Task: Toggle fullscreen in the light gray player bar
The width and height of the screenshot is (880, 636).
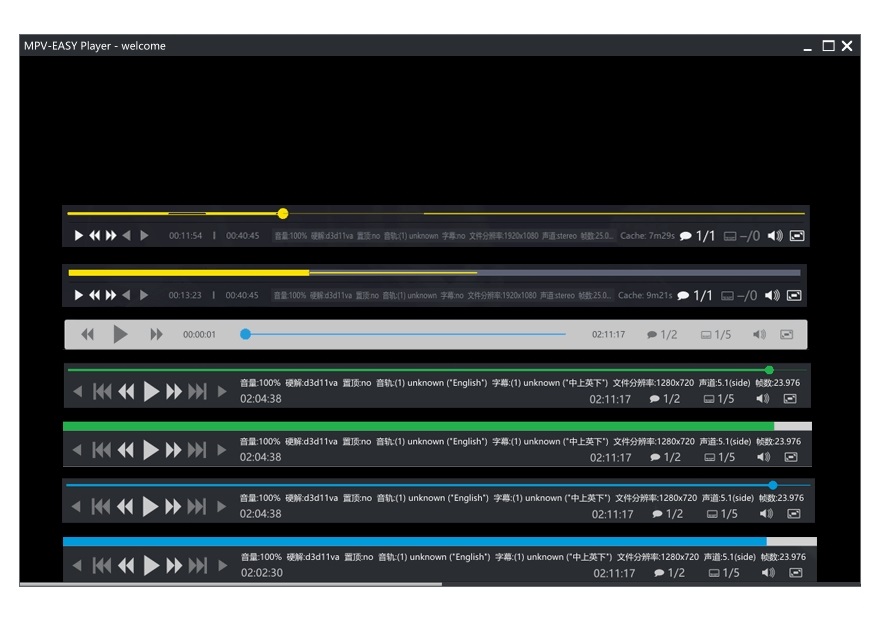Action: [787, 335]
